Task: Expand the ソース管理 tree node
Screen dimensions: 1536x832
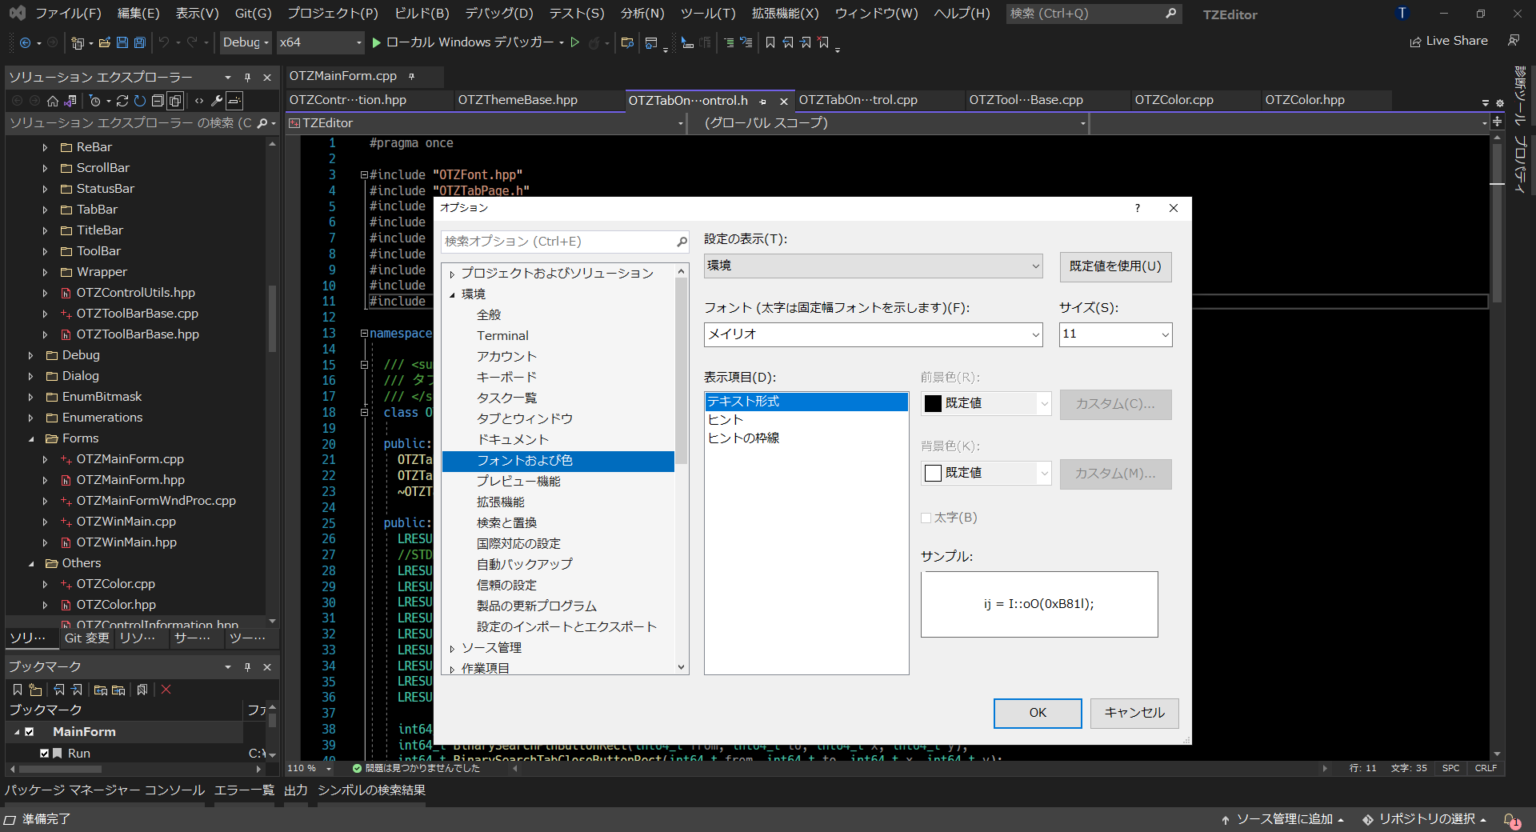Action: 453,647
